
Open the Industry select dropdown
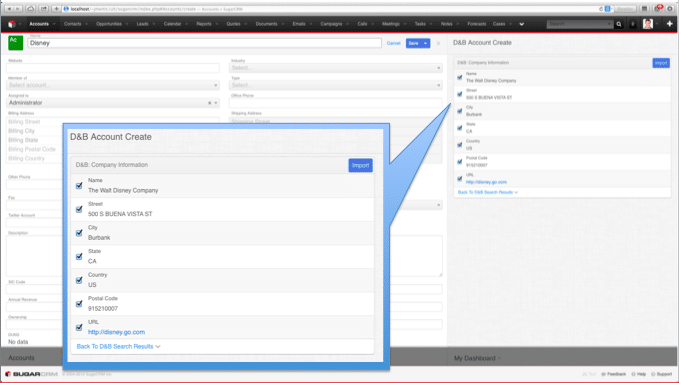[336, 68]
